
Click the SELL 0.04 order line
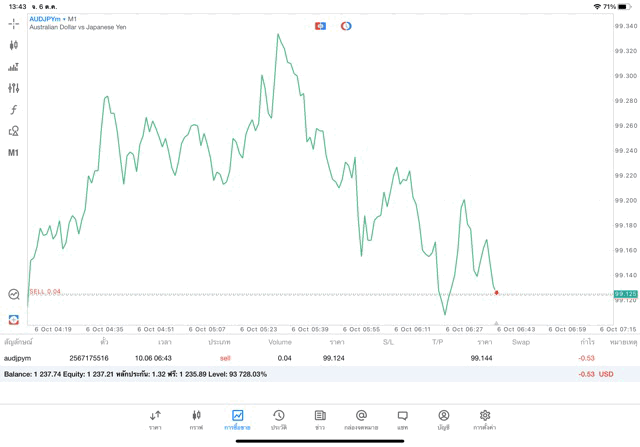tap(46, 291)
